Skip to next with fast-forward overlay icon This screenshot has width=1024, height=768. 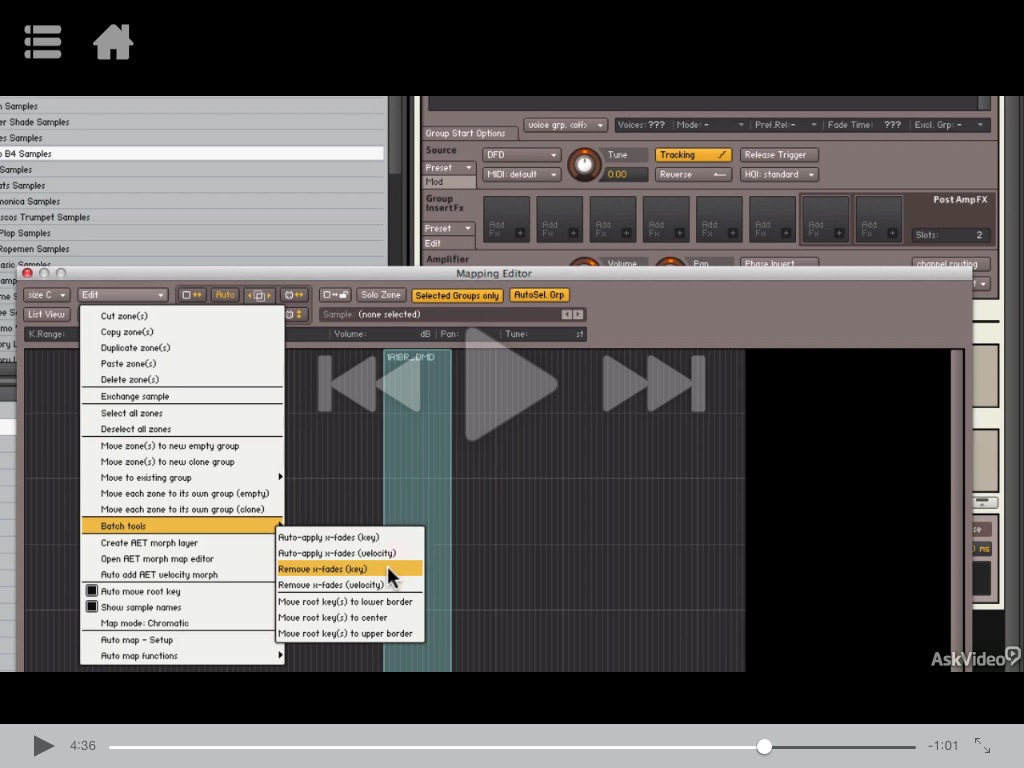pos(653,383)
